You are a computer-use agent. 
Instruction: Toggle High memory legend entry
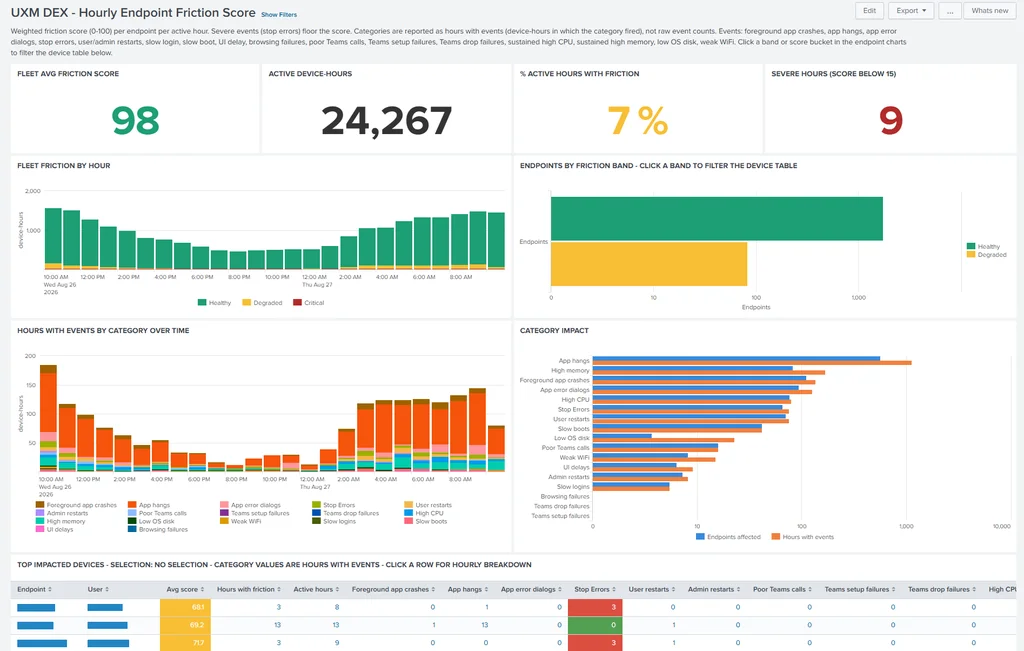[60, 522]
